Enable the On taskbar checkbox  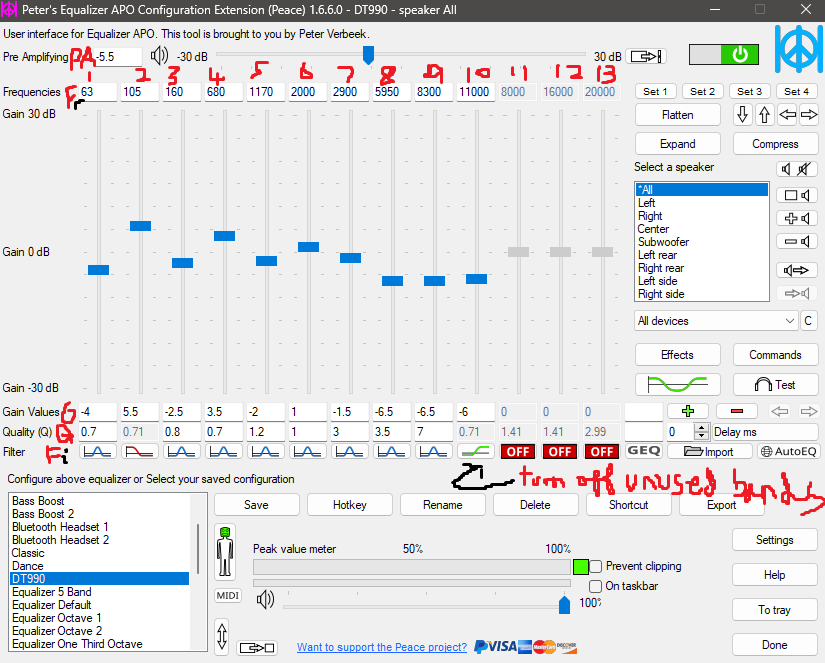[596, 586]
